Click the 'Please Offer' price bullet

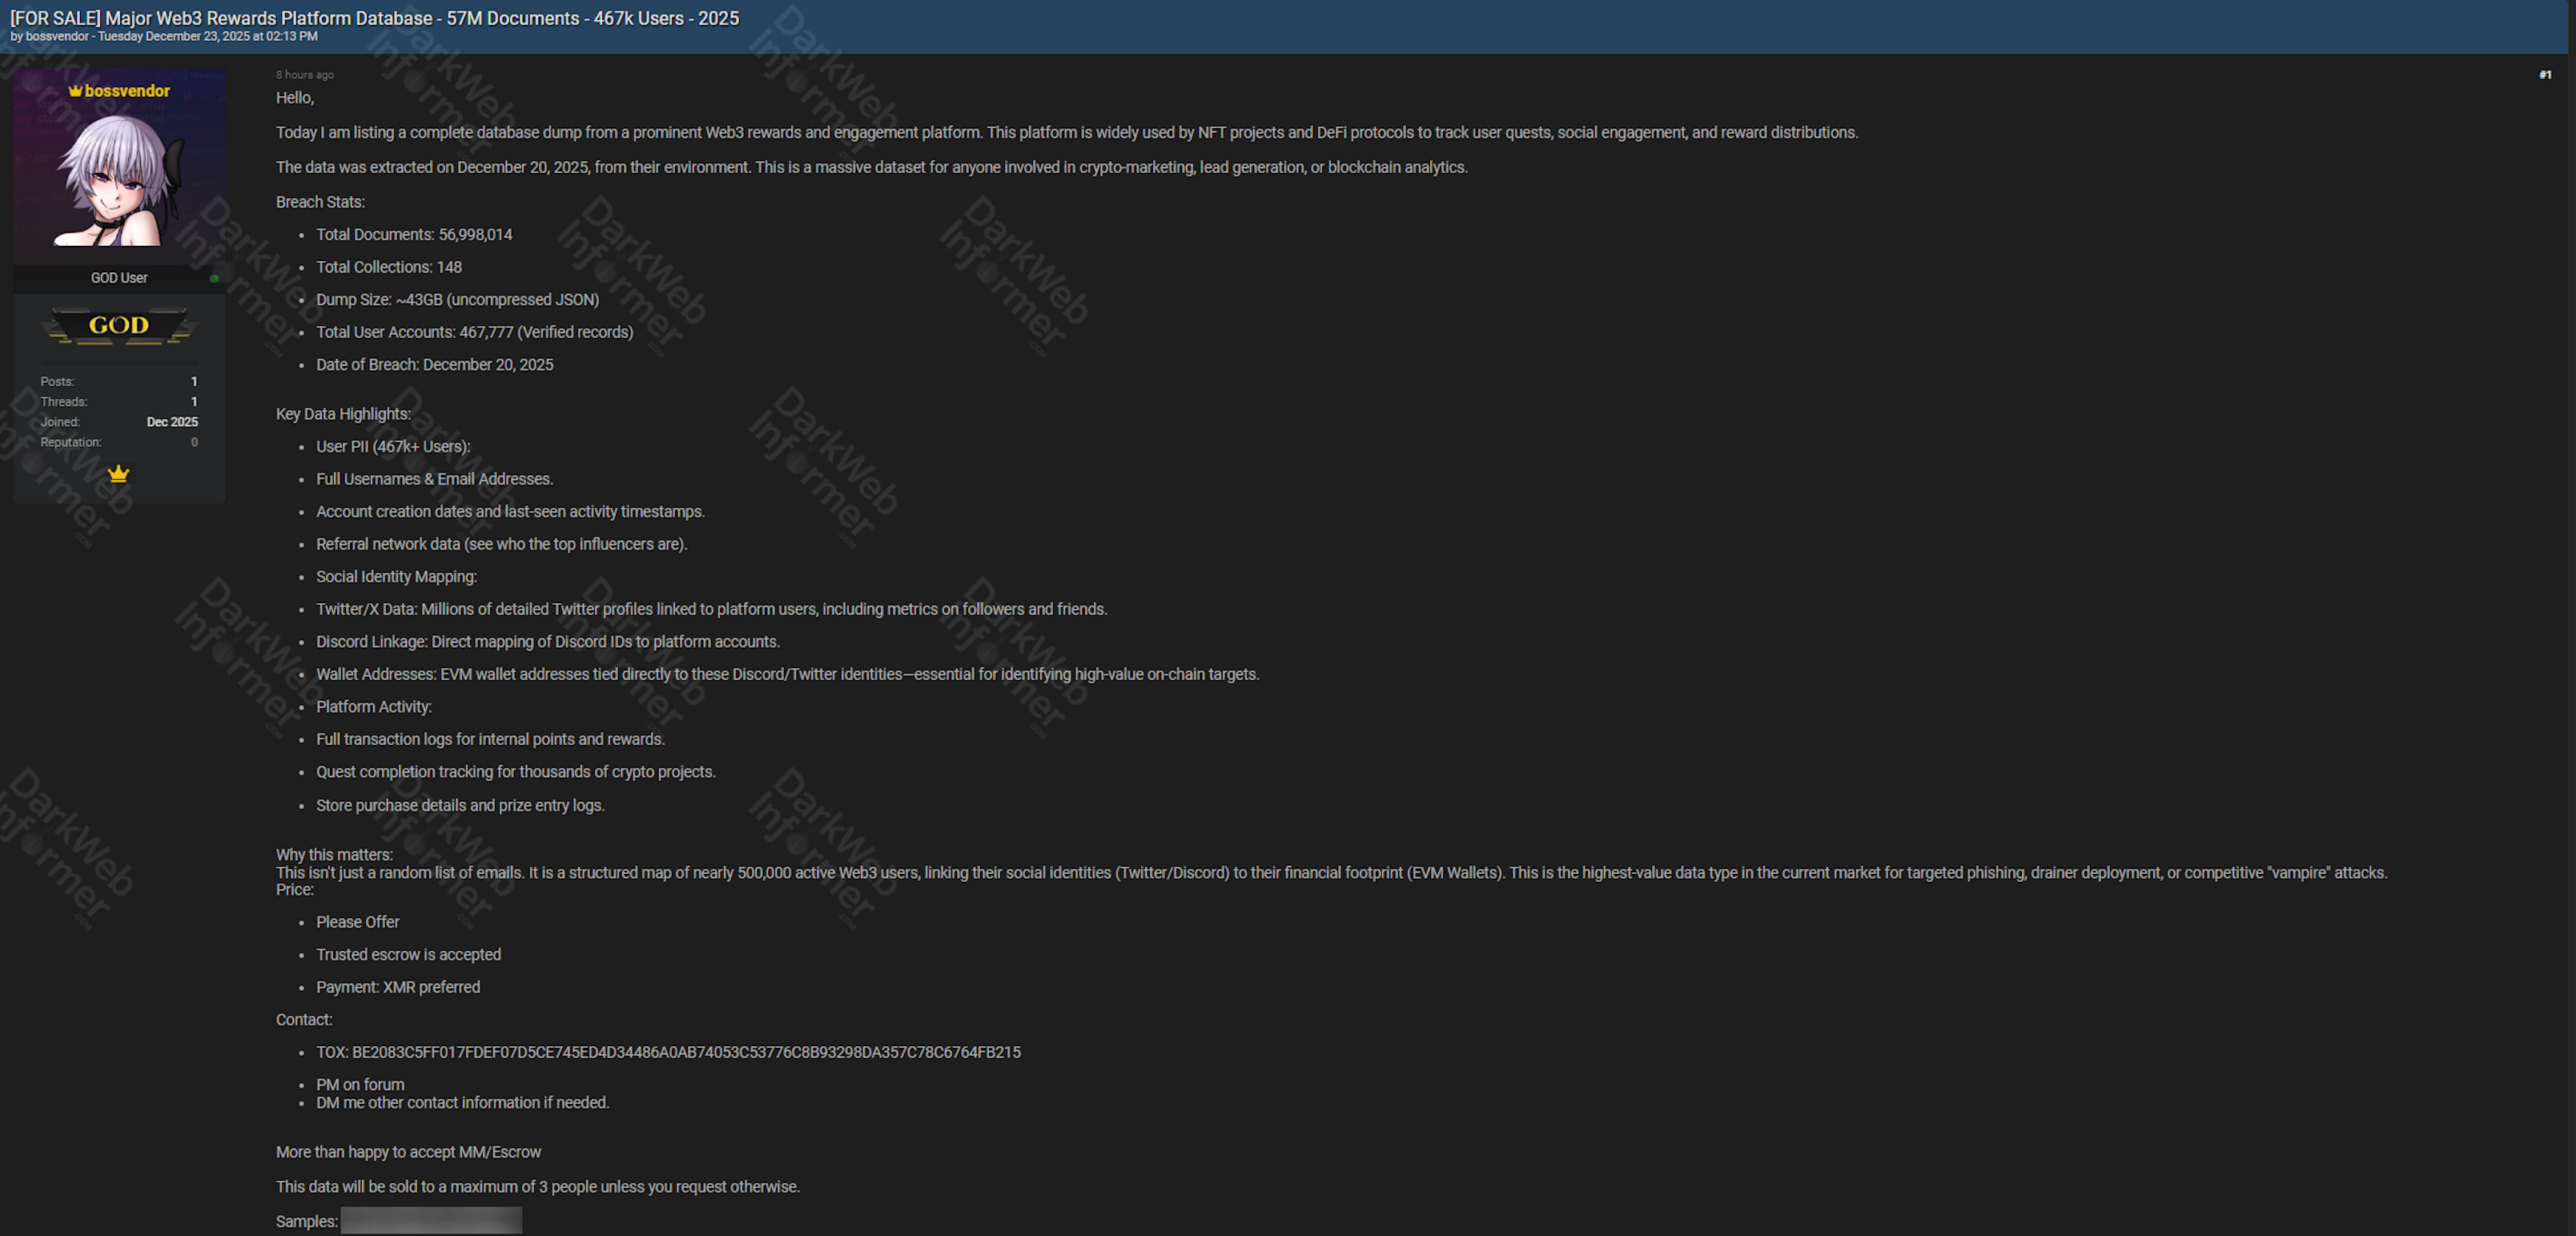(x=358, y=922)
